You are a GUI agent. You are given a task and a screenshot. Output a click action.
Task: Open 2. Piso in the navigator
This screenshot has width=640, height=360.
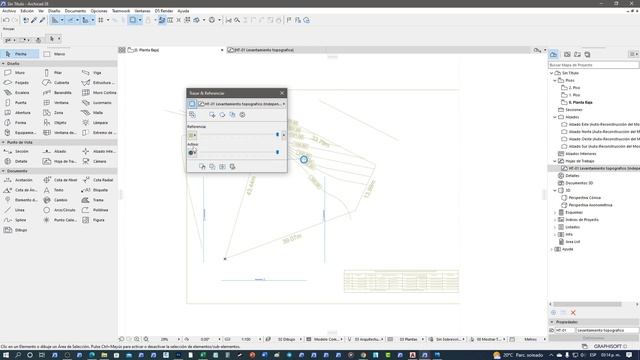pos(574,88)
